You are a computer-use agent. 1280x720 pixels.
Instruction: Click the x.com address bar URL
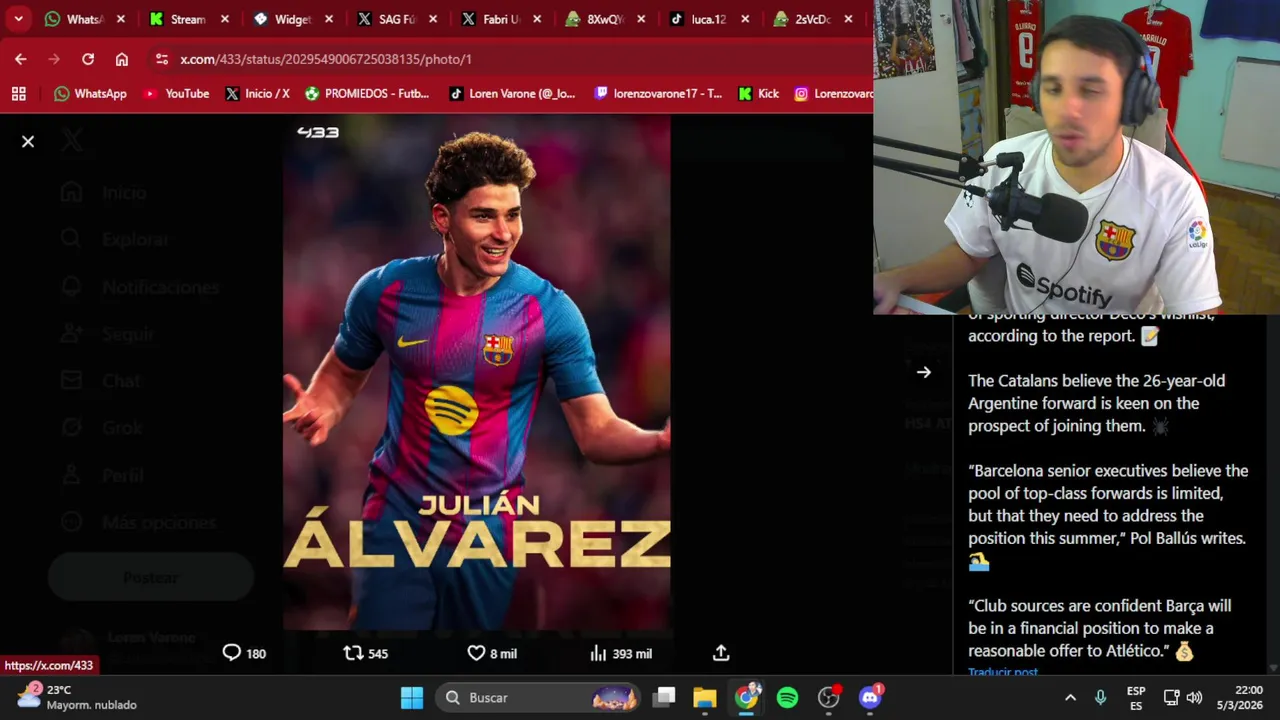tap(326, 59)
